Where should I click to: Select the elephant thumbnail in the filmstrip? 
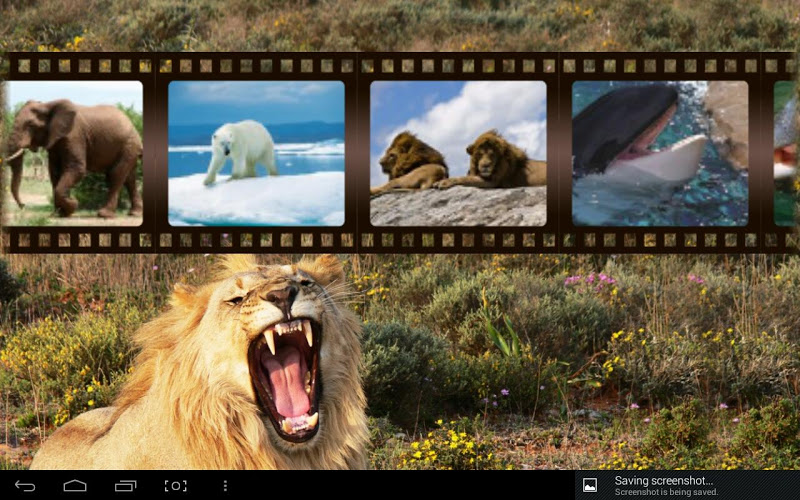pyautogui.click(x=72, y=153)
